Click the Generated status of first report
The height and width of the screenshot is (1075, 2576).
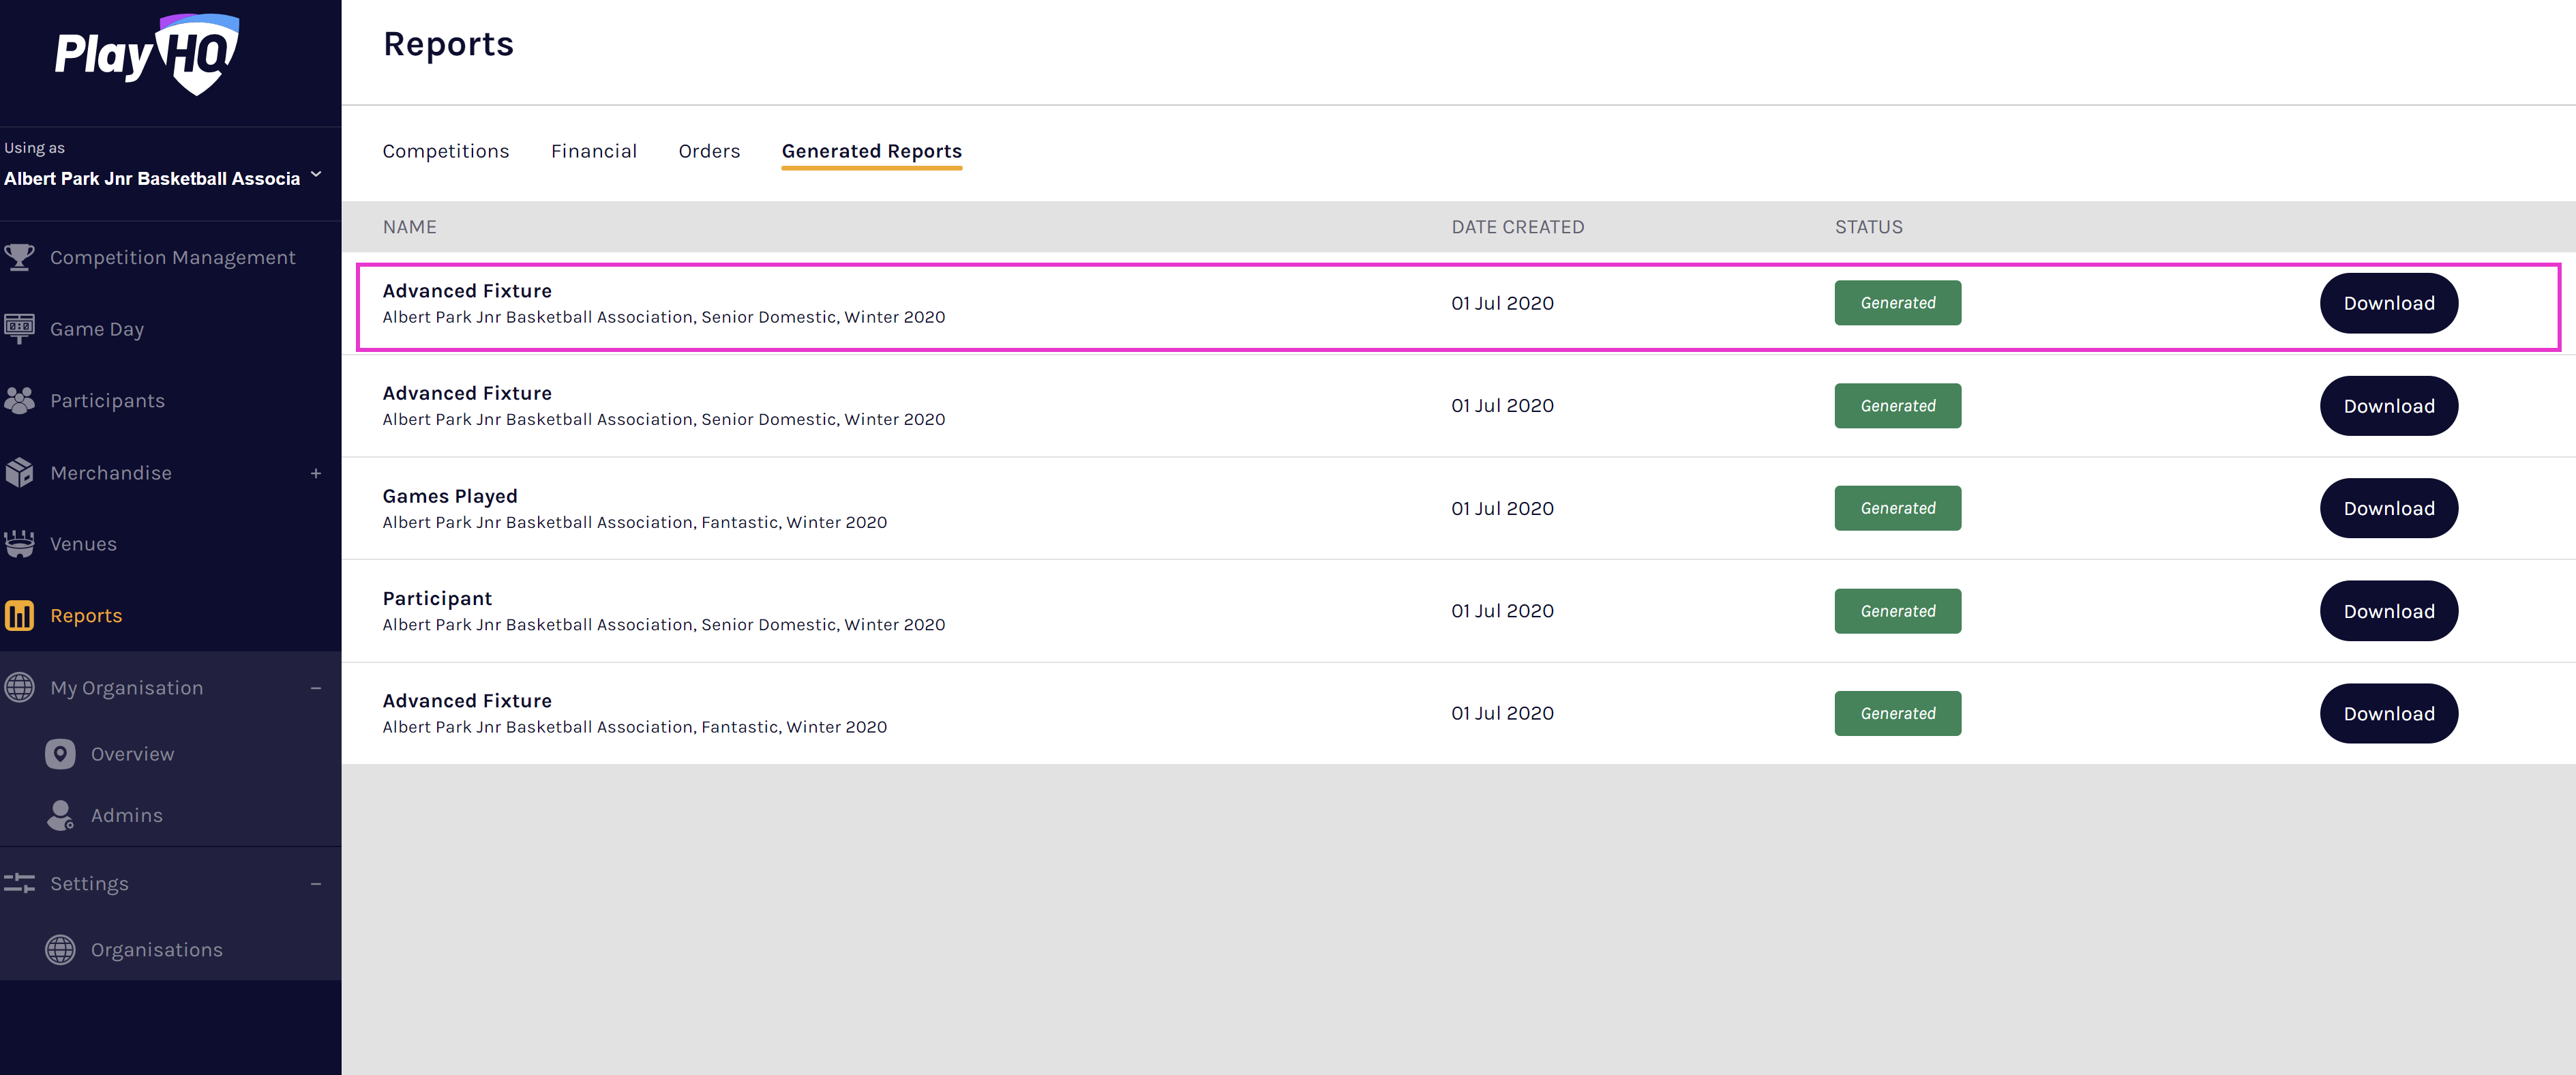click(x=1897, y=303)
